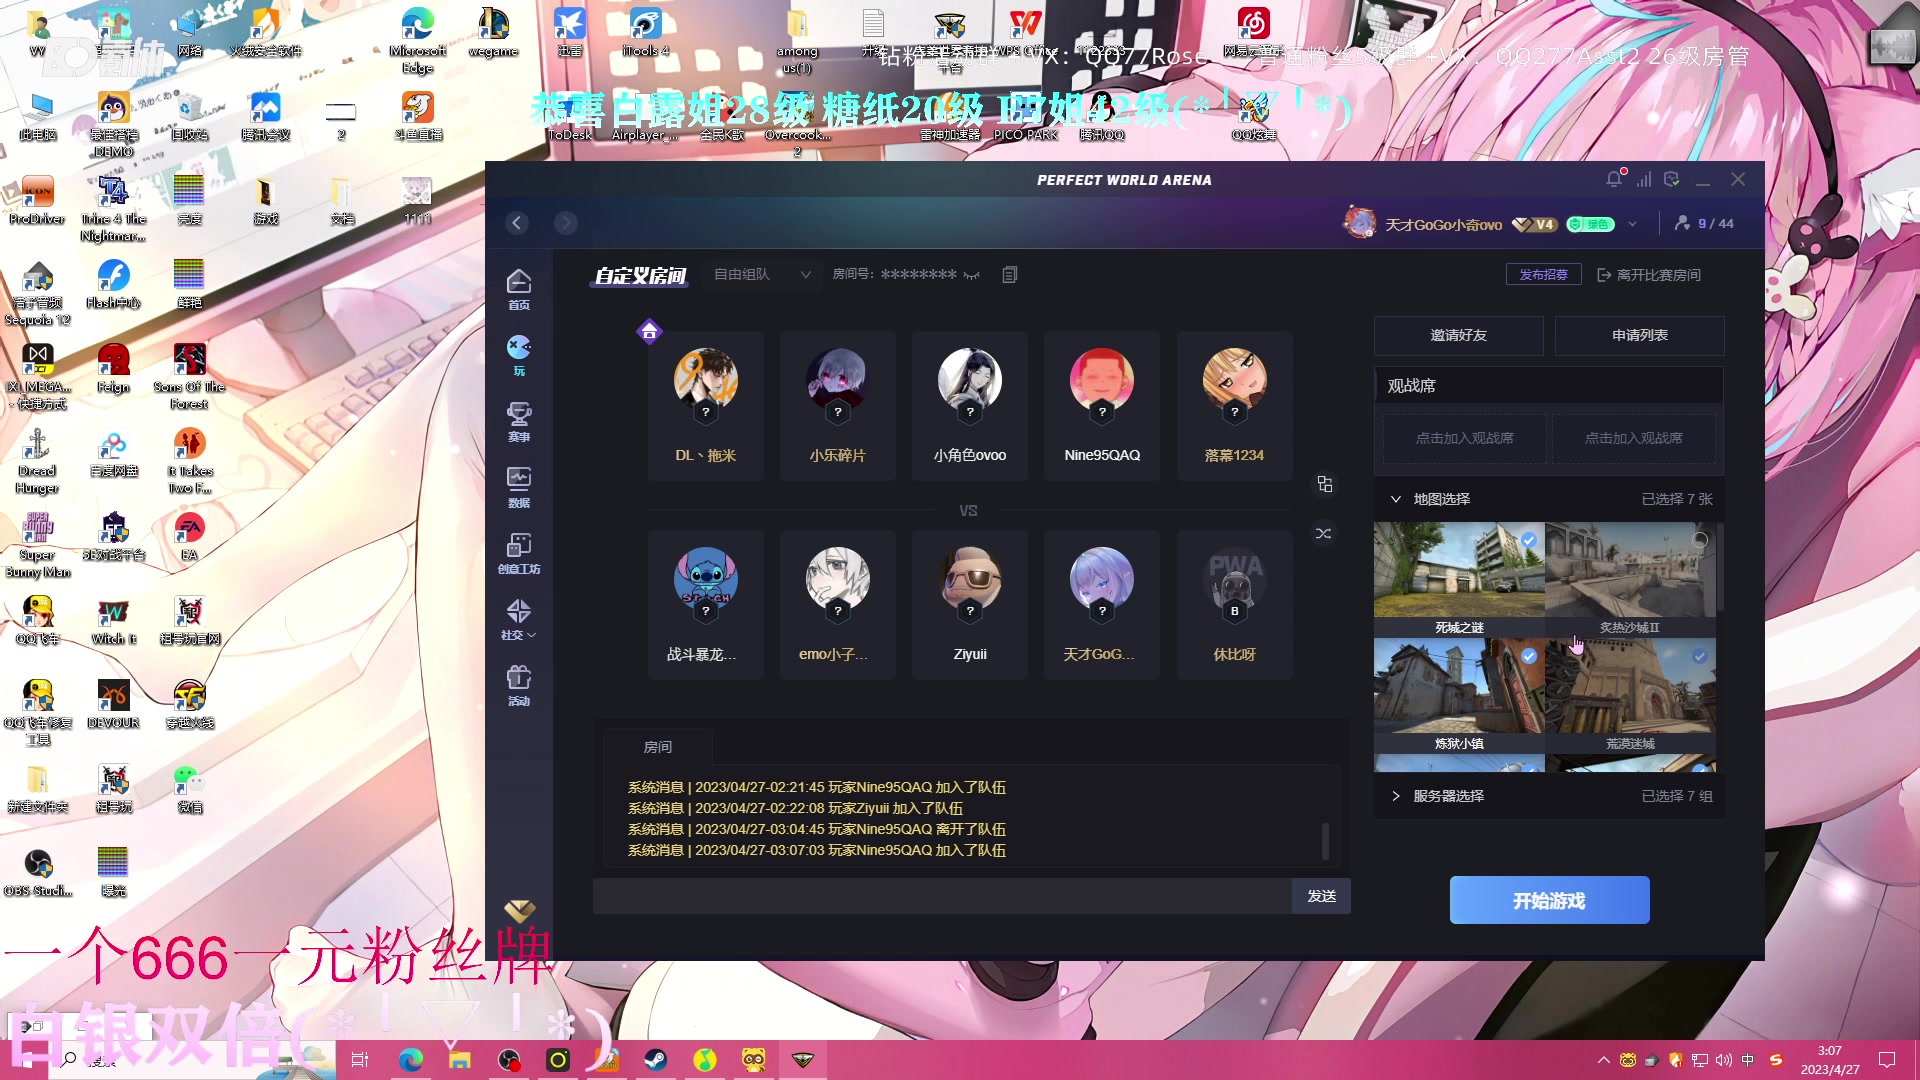Viewport: 1920px width, 1080px height.
Task: Select player card 战斗暴龙
Action: (x=706, y=605)
